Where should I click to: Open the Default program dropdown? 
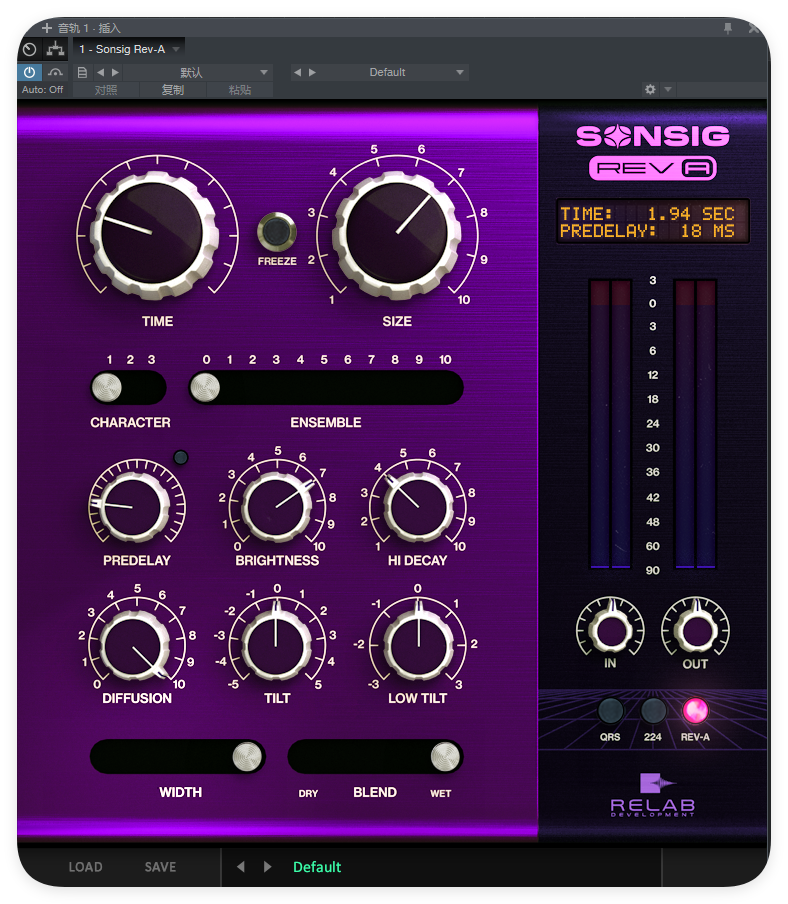tap(392, 72)
